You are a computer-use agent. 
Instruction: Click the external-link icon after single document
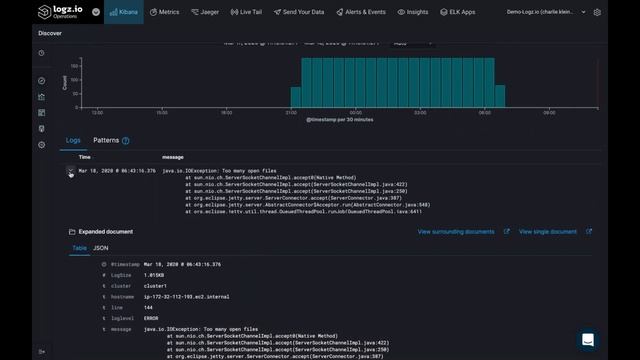click(589, 231)
